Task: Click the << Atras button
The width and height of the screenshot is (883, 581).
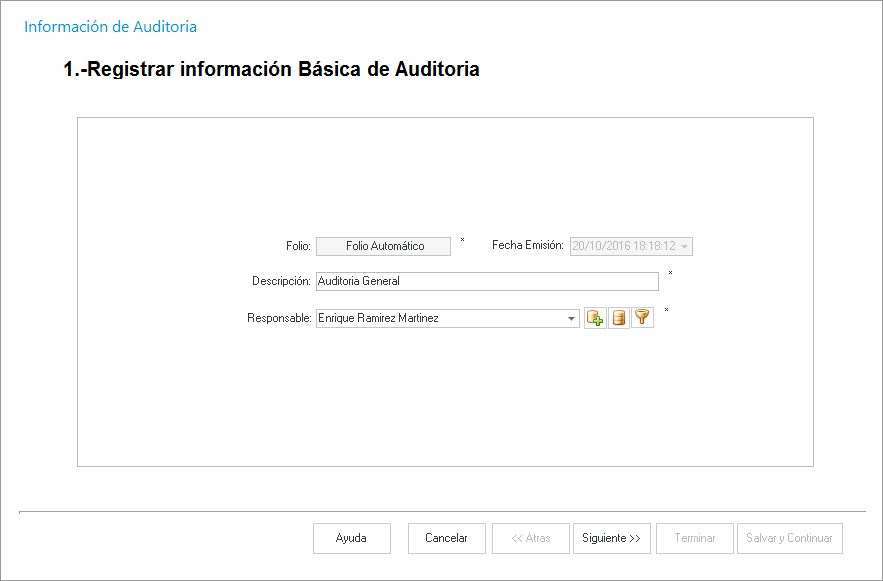Action: pyautogui.click(x=531, y=538)
